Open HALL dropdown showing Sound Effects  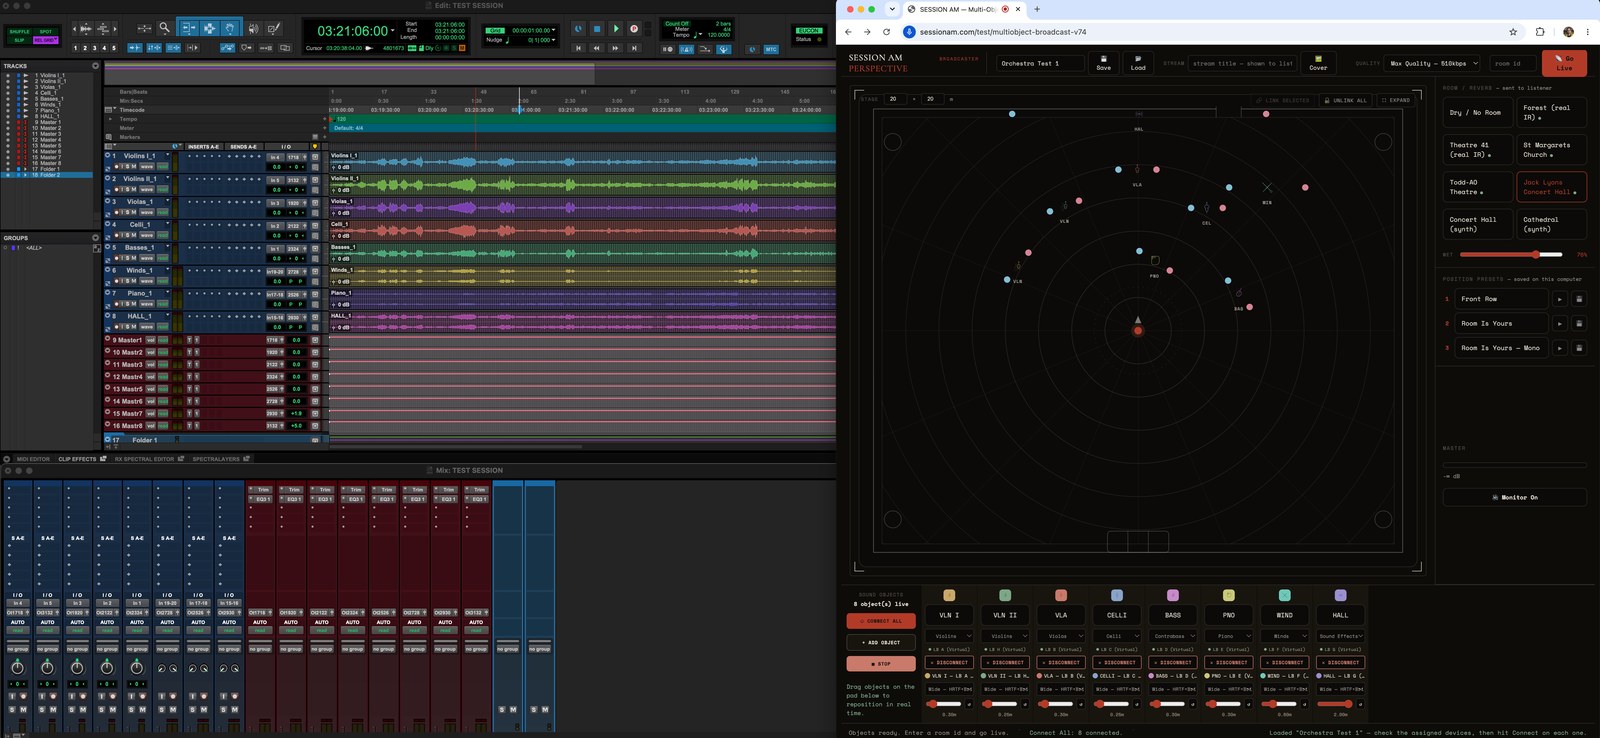point(1340,636)
